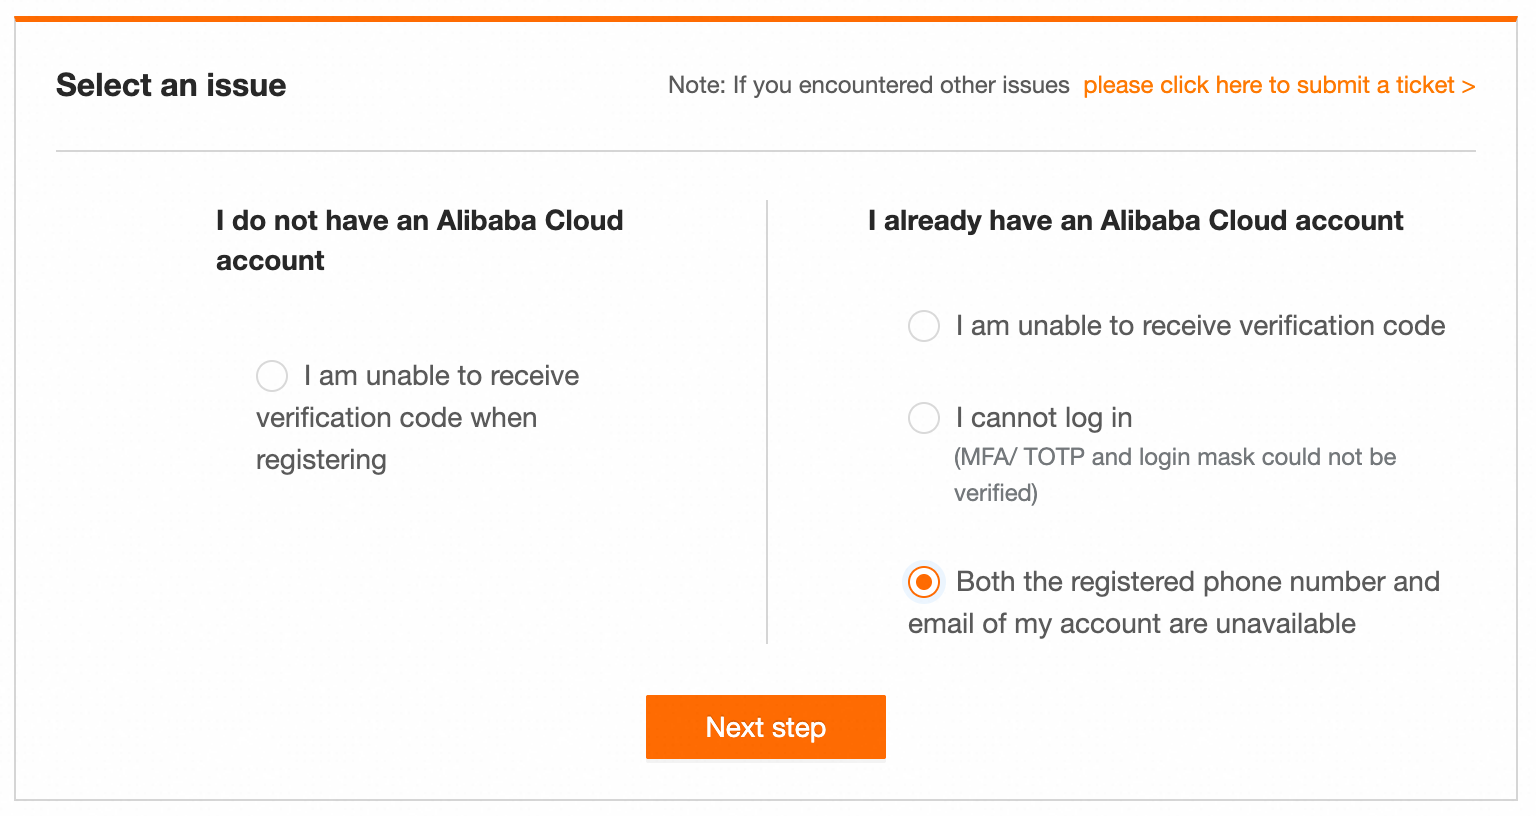Viewport: 1536px width, 816px height.
Task: Click the 'I cannot log in' label text
Action: point(1043,418)
